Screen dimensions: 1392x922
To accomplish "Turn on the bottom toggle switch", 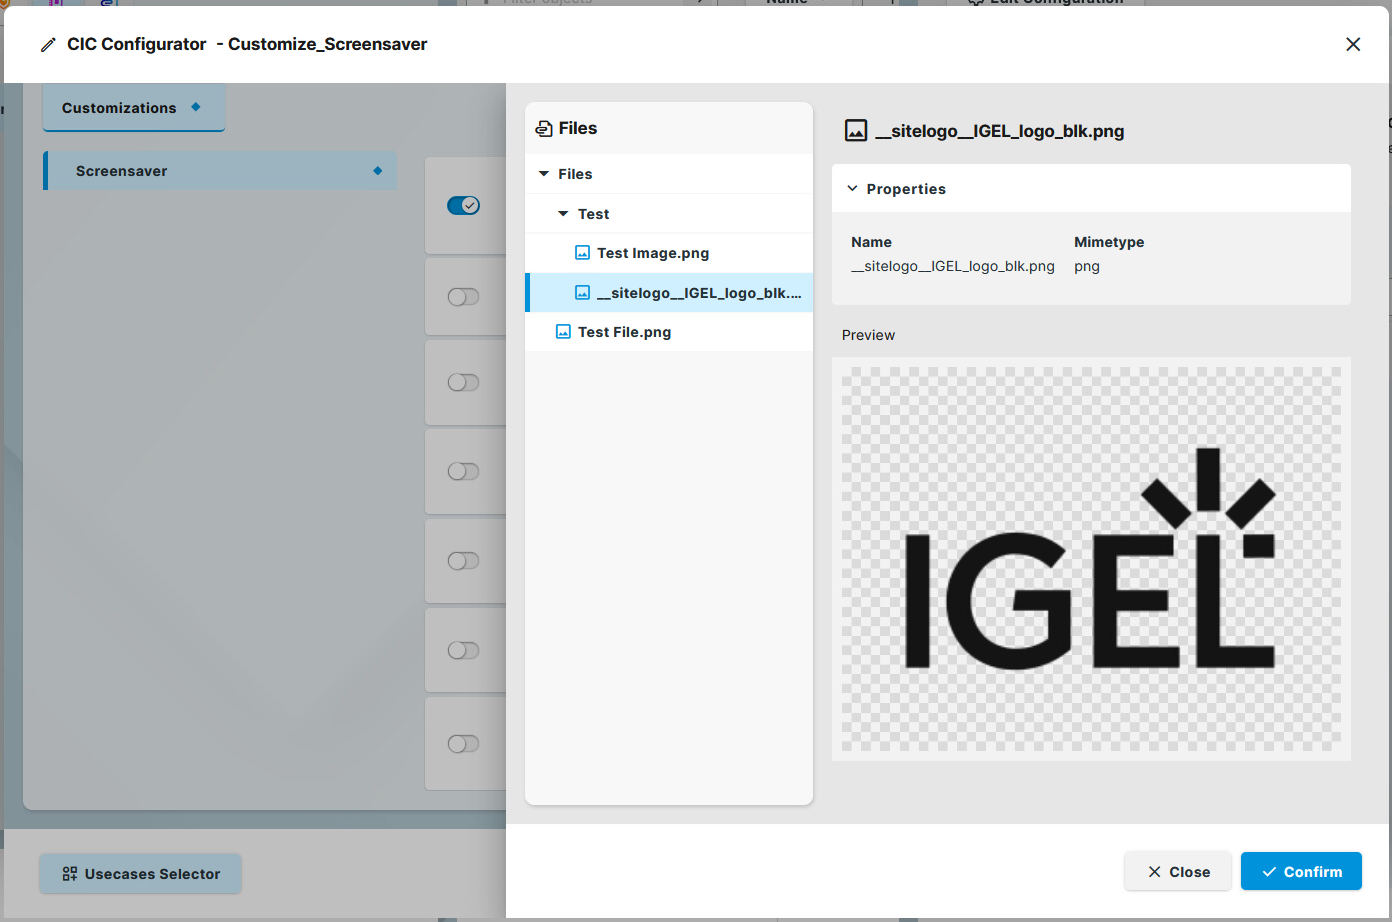I will tap(463, 744).
